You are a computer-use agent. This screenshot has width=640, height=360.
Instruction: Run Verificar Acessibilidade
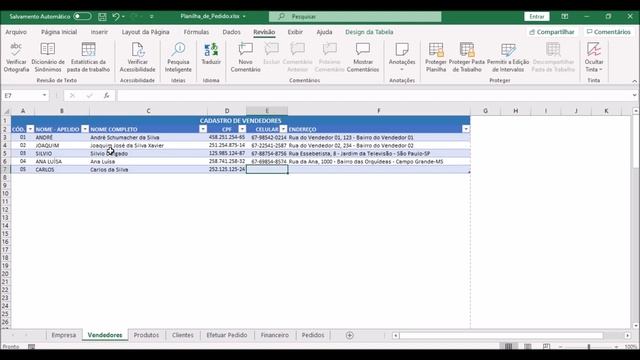click(x=138, y=57)
